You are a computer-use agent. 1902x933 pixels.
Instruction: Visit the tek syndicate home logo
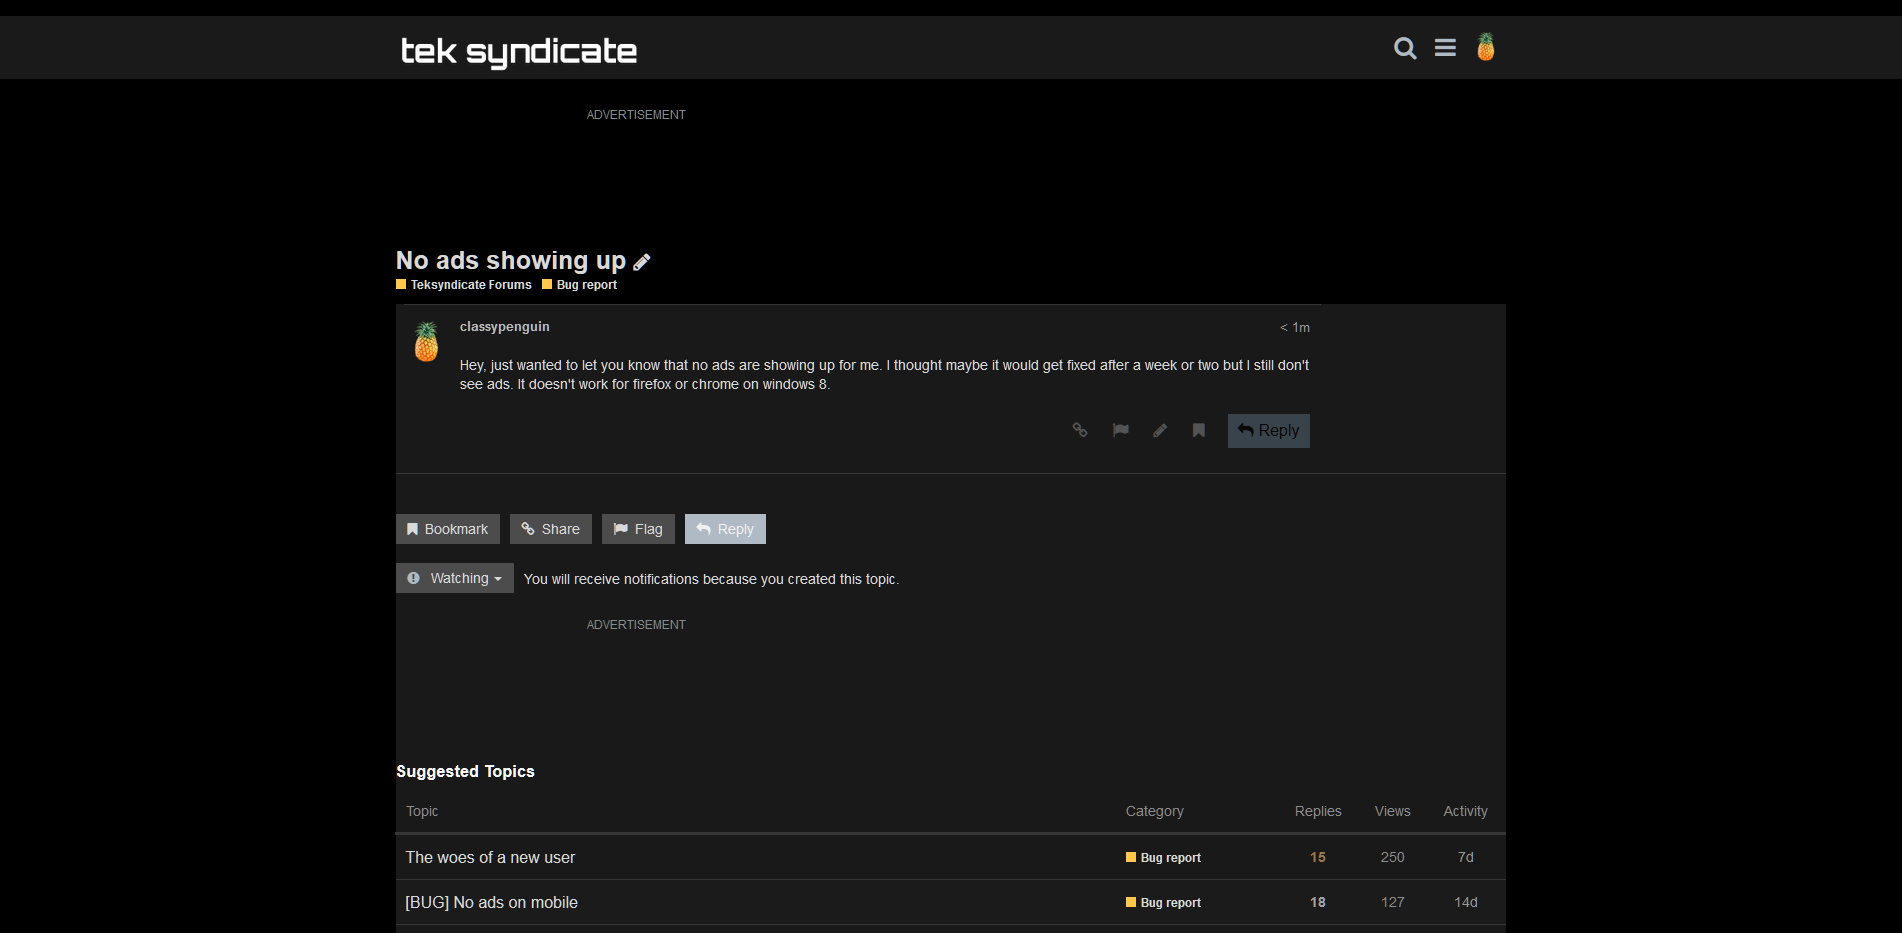518,50
